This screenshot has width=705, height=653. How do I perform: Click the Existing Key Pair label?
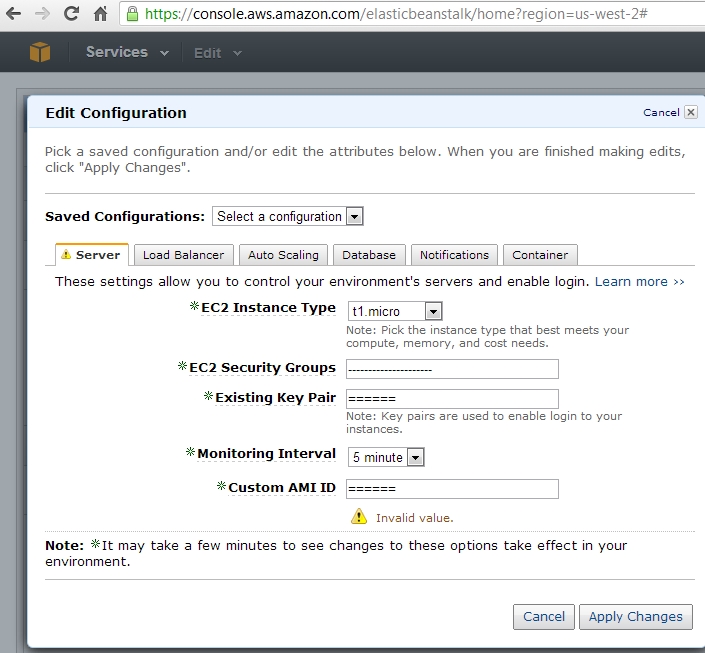click(x=276, y=398)
